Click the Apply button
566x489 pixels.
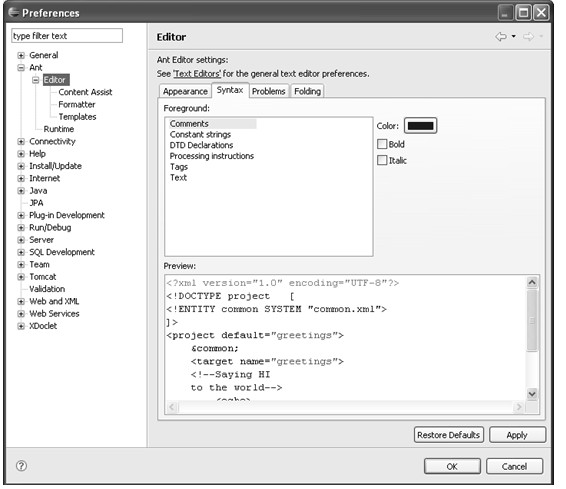[x=517, y=435]
